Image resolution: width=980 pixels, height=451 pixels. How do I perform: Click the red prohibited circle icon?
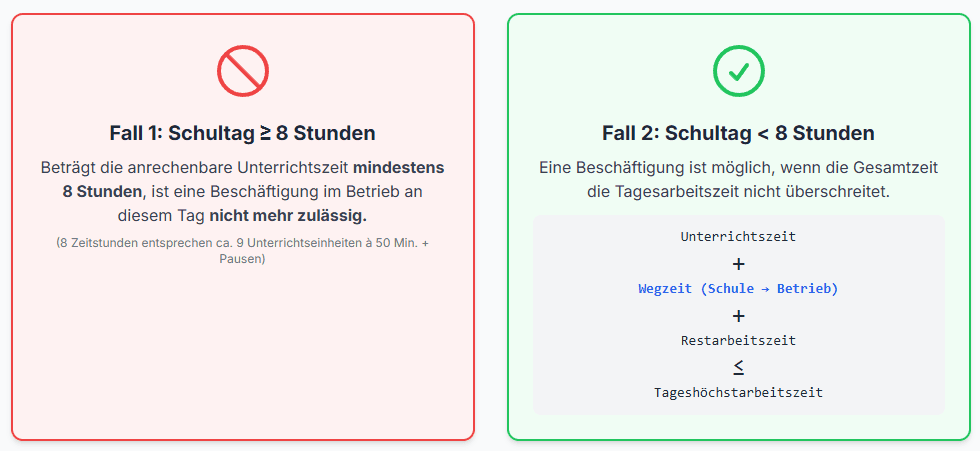click(x=243, y=72)
